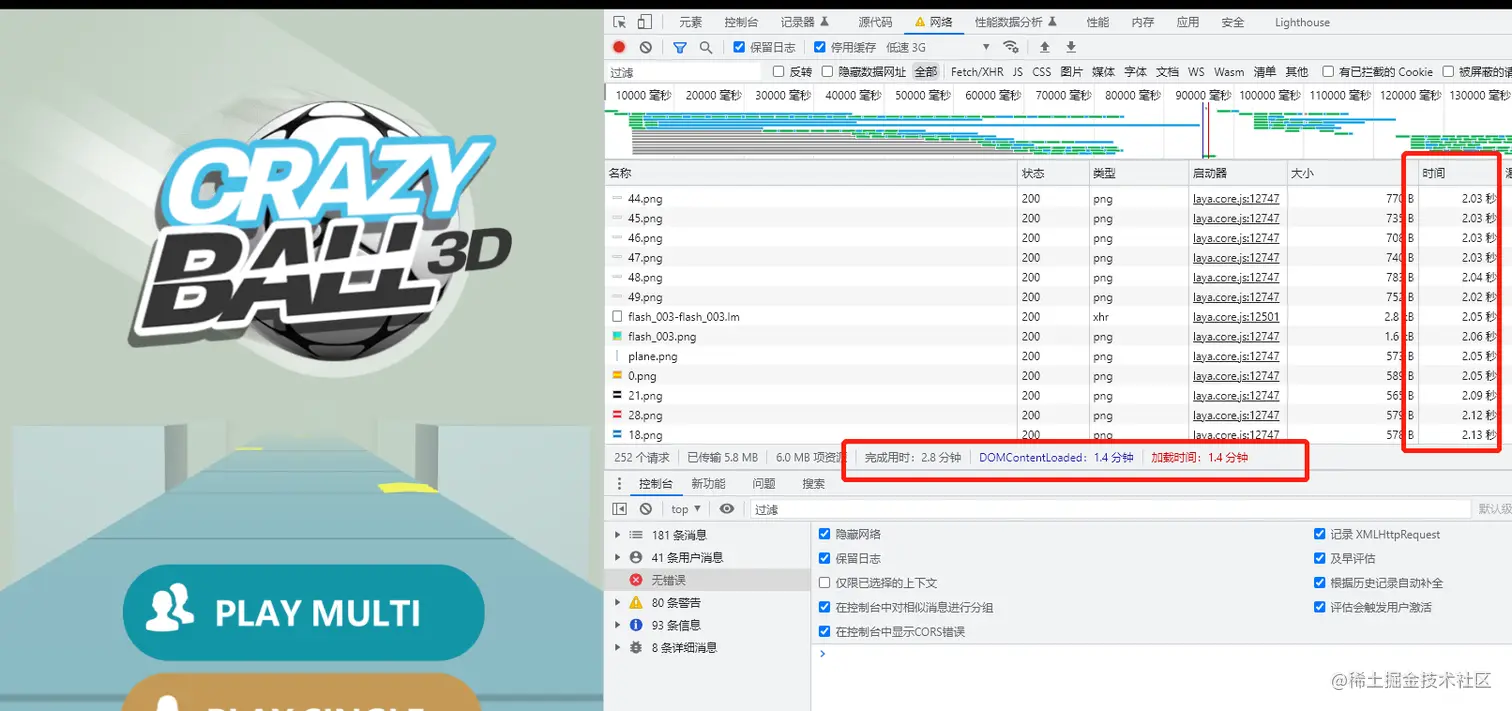Toggle 根据历史记录自动补全 checkbox
The height and width of the screenshot is (711, 1512).
tap(1320, 583)
